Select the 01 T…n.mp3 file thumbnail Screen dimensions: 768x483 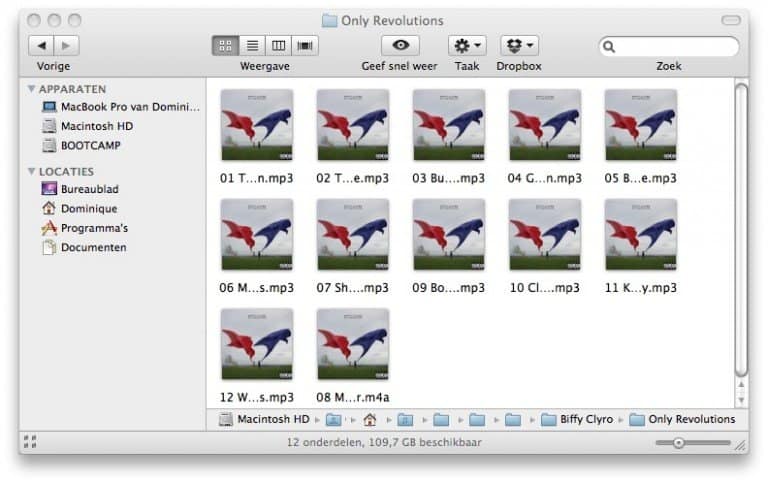click(257, 125)
